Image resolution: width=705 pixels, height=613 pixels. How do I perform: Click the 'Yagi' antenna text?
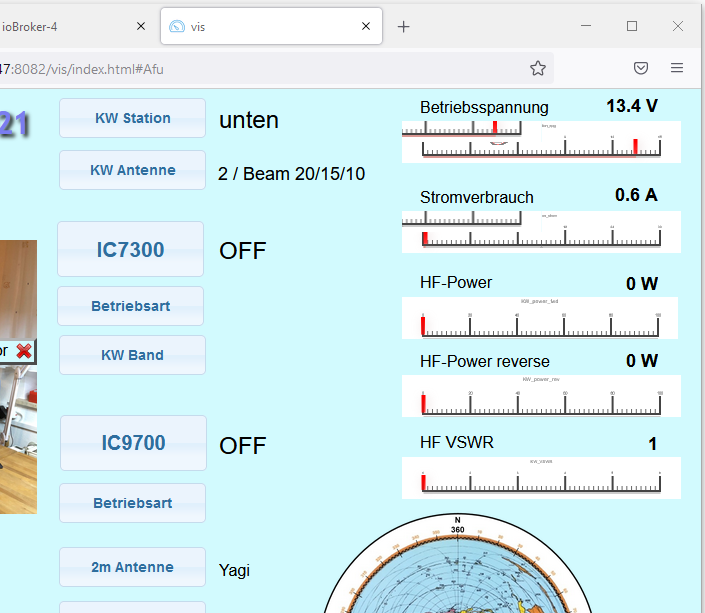[234, 570]
